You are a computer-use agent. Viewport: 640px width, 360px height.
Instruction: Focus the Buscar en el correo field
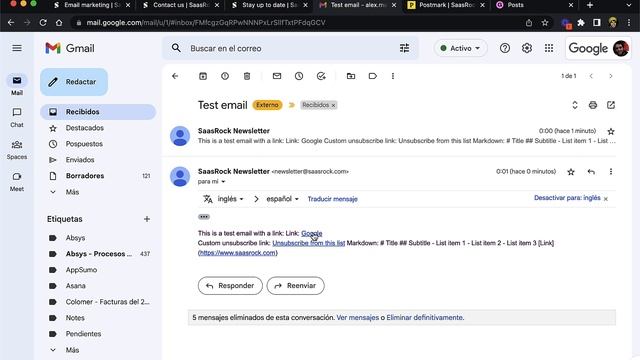(x=290, y=48)
